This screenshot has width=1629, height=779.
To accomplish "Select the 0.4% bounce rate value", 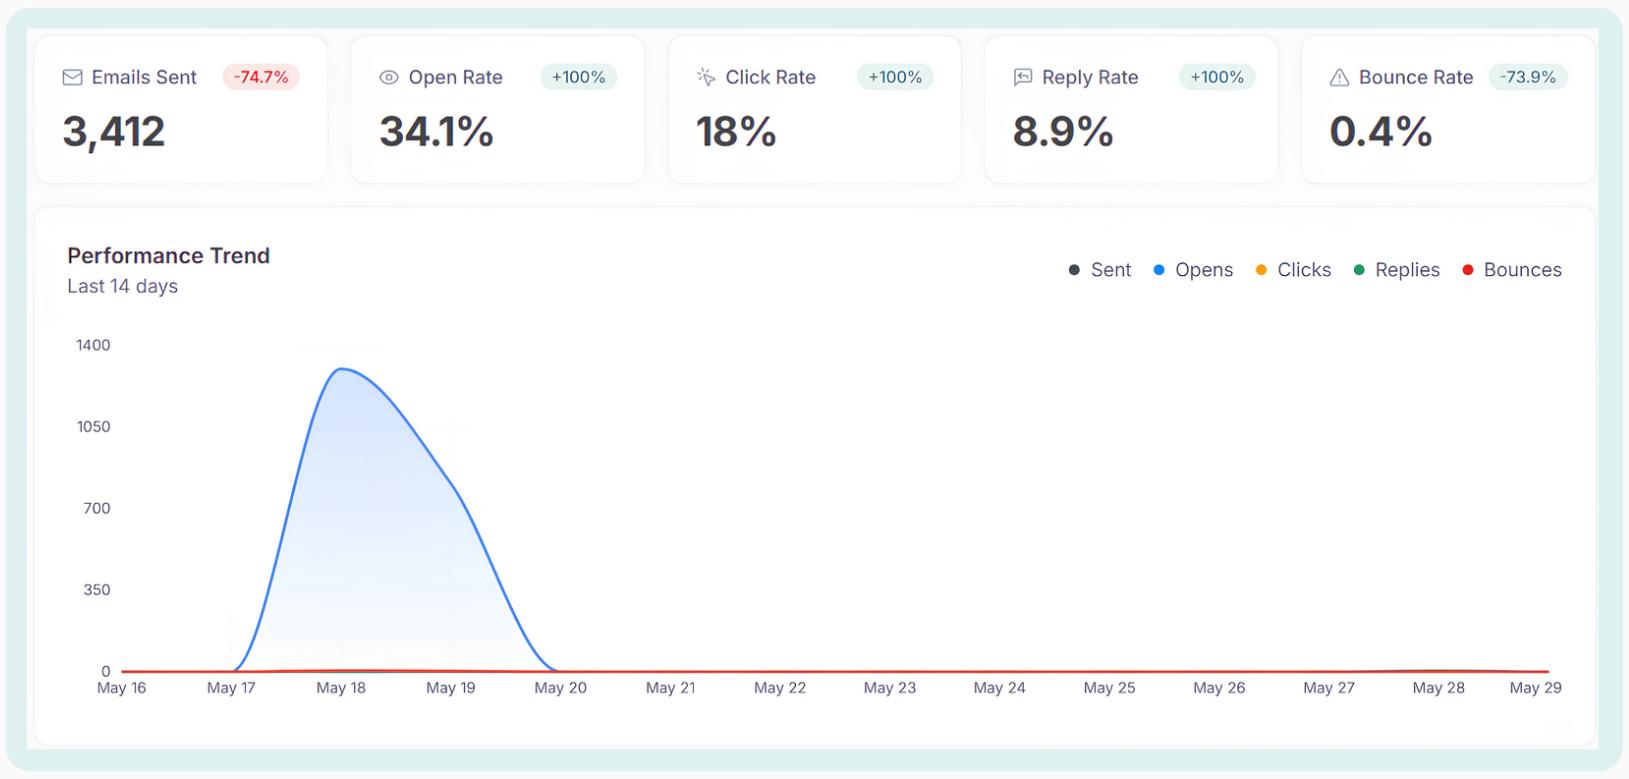I will [1381, 132].
